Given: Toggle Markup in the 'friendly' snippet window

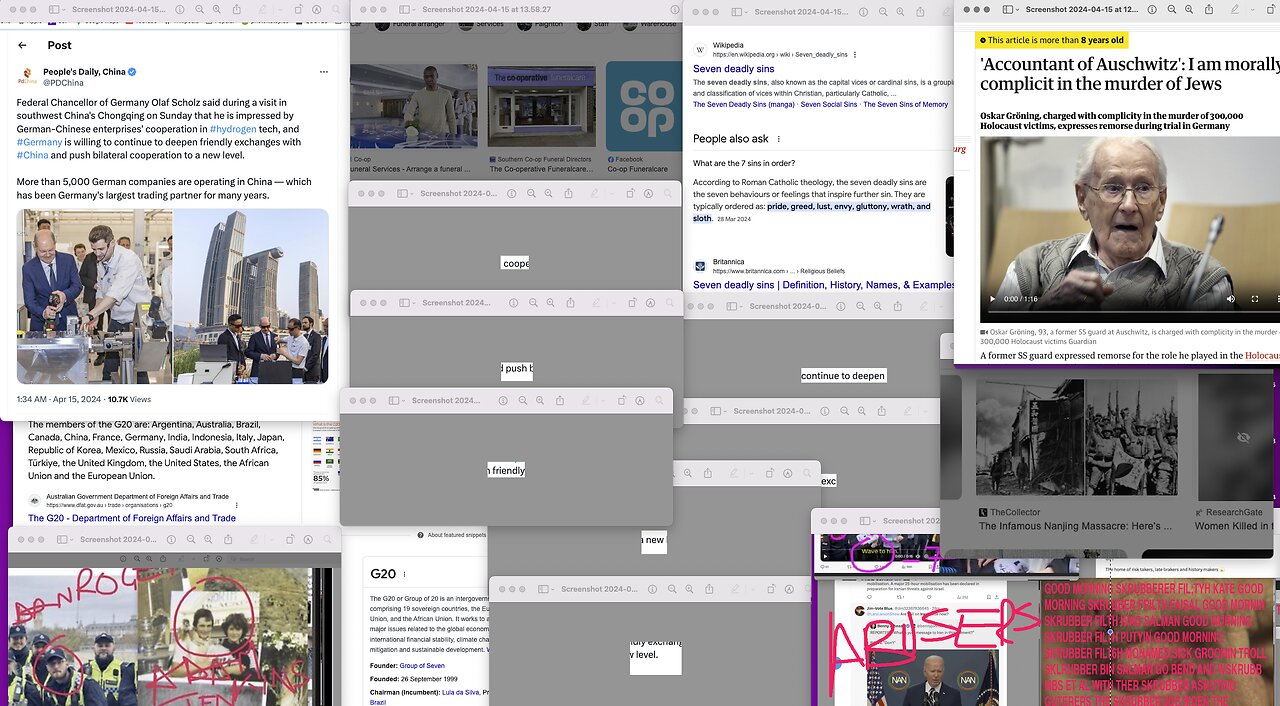Looking at the screenshot, I should [640, 400].
